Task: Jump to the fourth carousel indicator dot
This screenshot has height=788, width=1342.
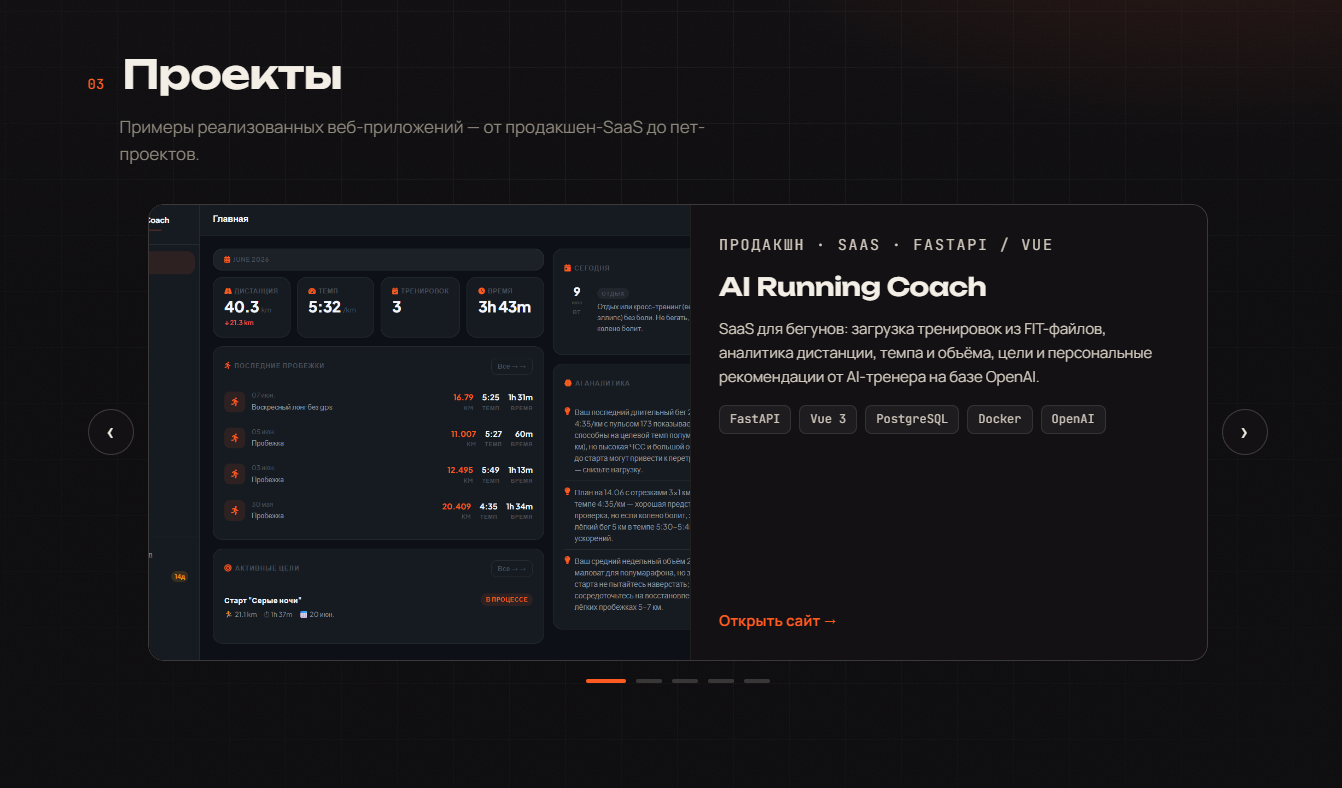Action: [721, 681]
